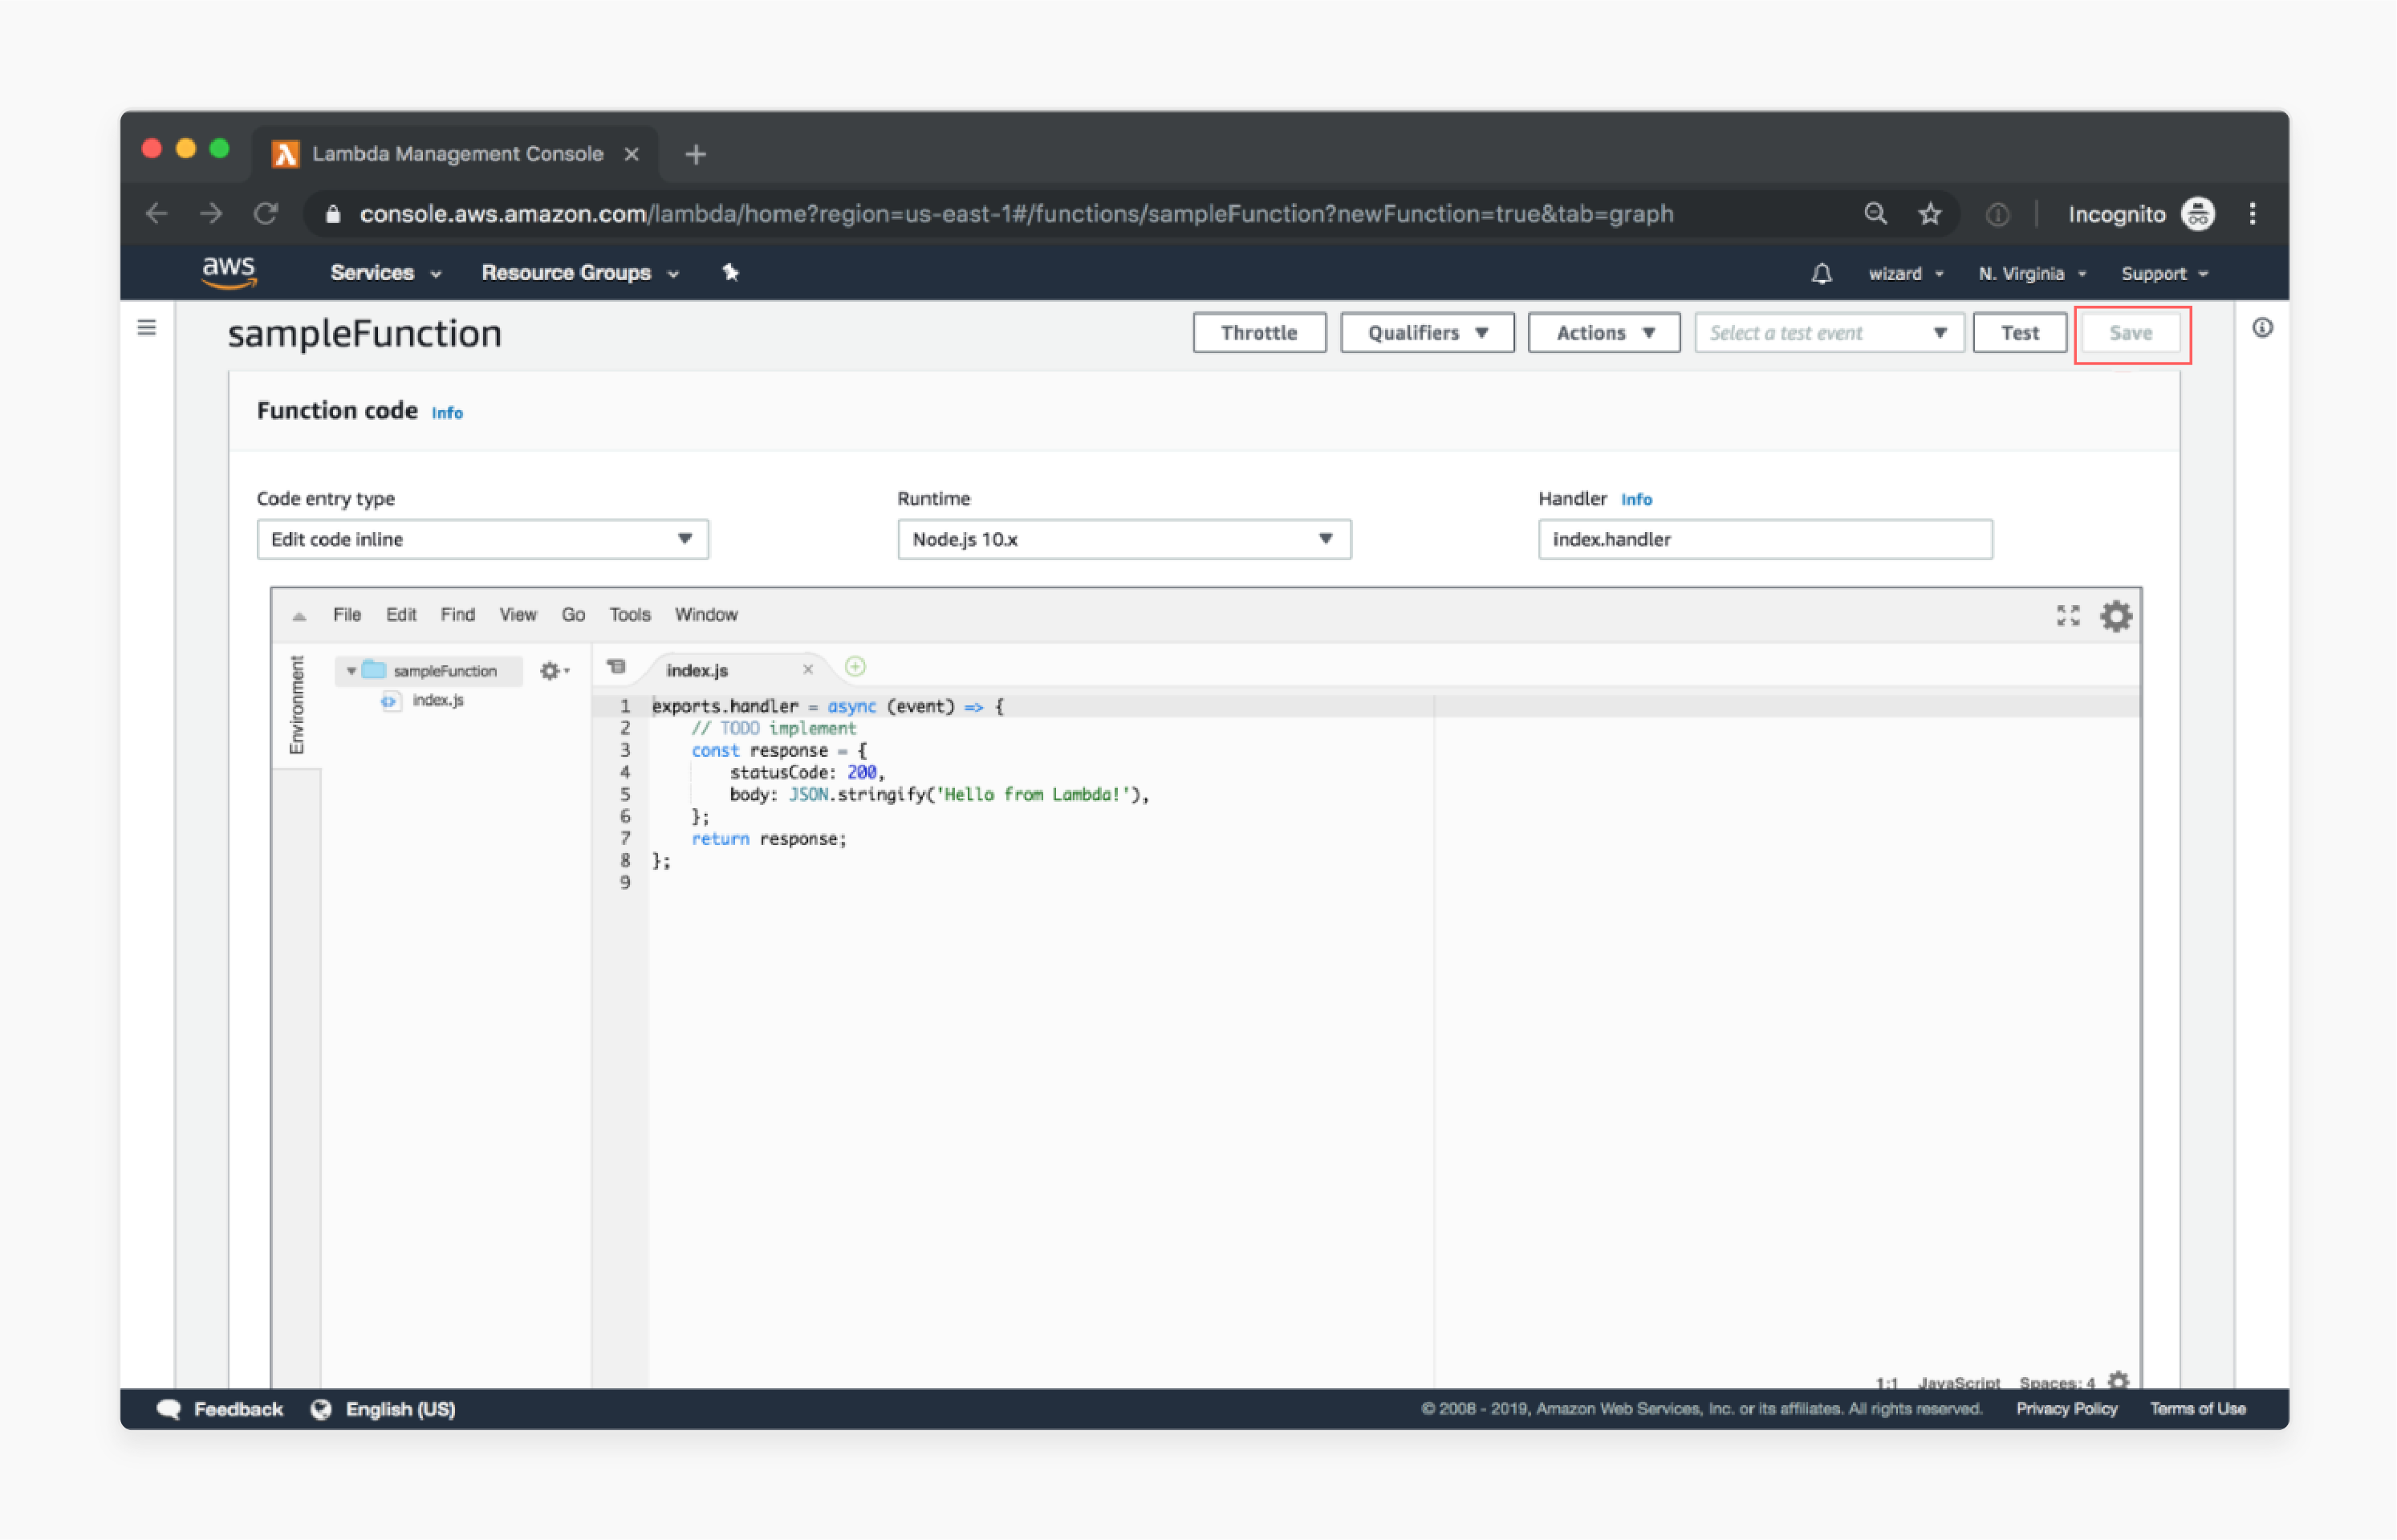Viewport: 2397px width, 1540px height.
Task: Click line 1 in the code editor
Action: [x=1394, y=706]
